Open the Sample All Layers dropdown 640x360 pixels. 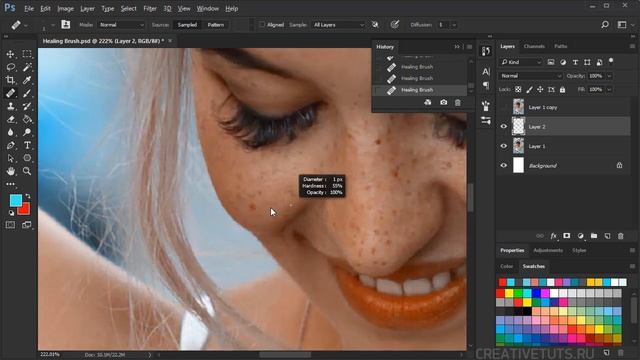(x=338, y=25)
